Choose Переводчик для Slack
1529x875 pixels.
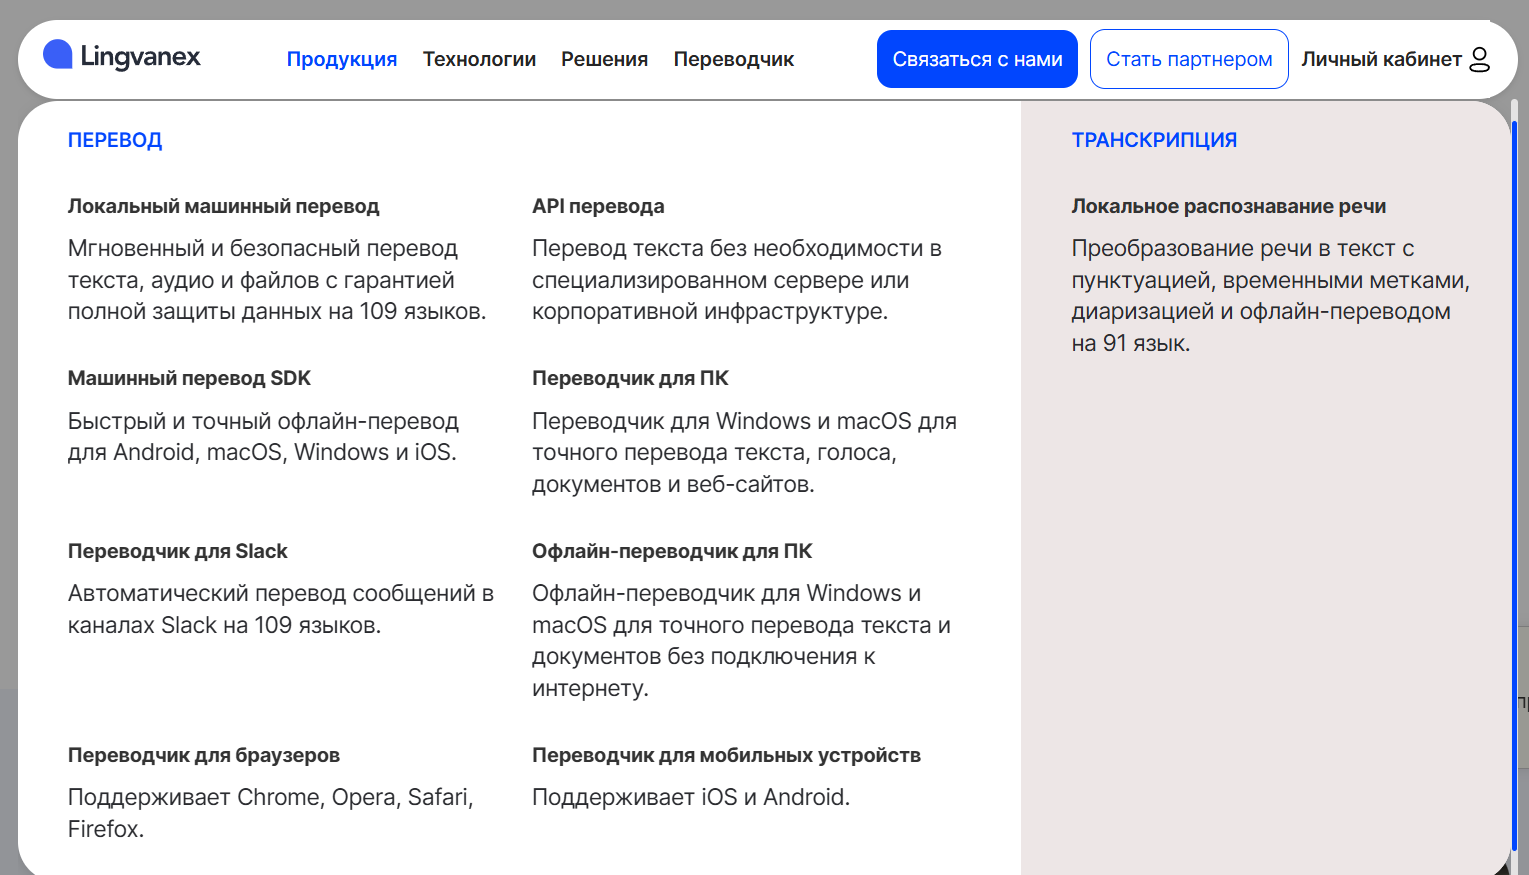177,552
